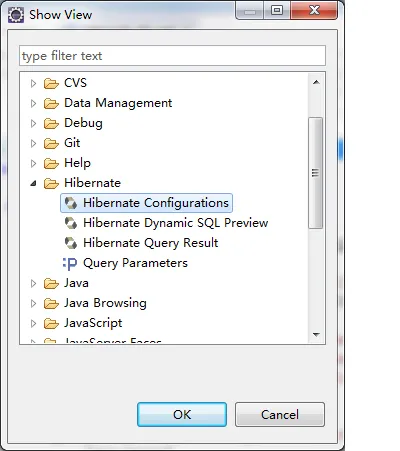Click the Java Browsing folder icon
Image resolution: width=400 pixels, height=451 pixels.
tap(51, 303)
